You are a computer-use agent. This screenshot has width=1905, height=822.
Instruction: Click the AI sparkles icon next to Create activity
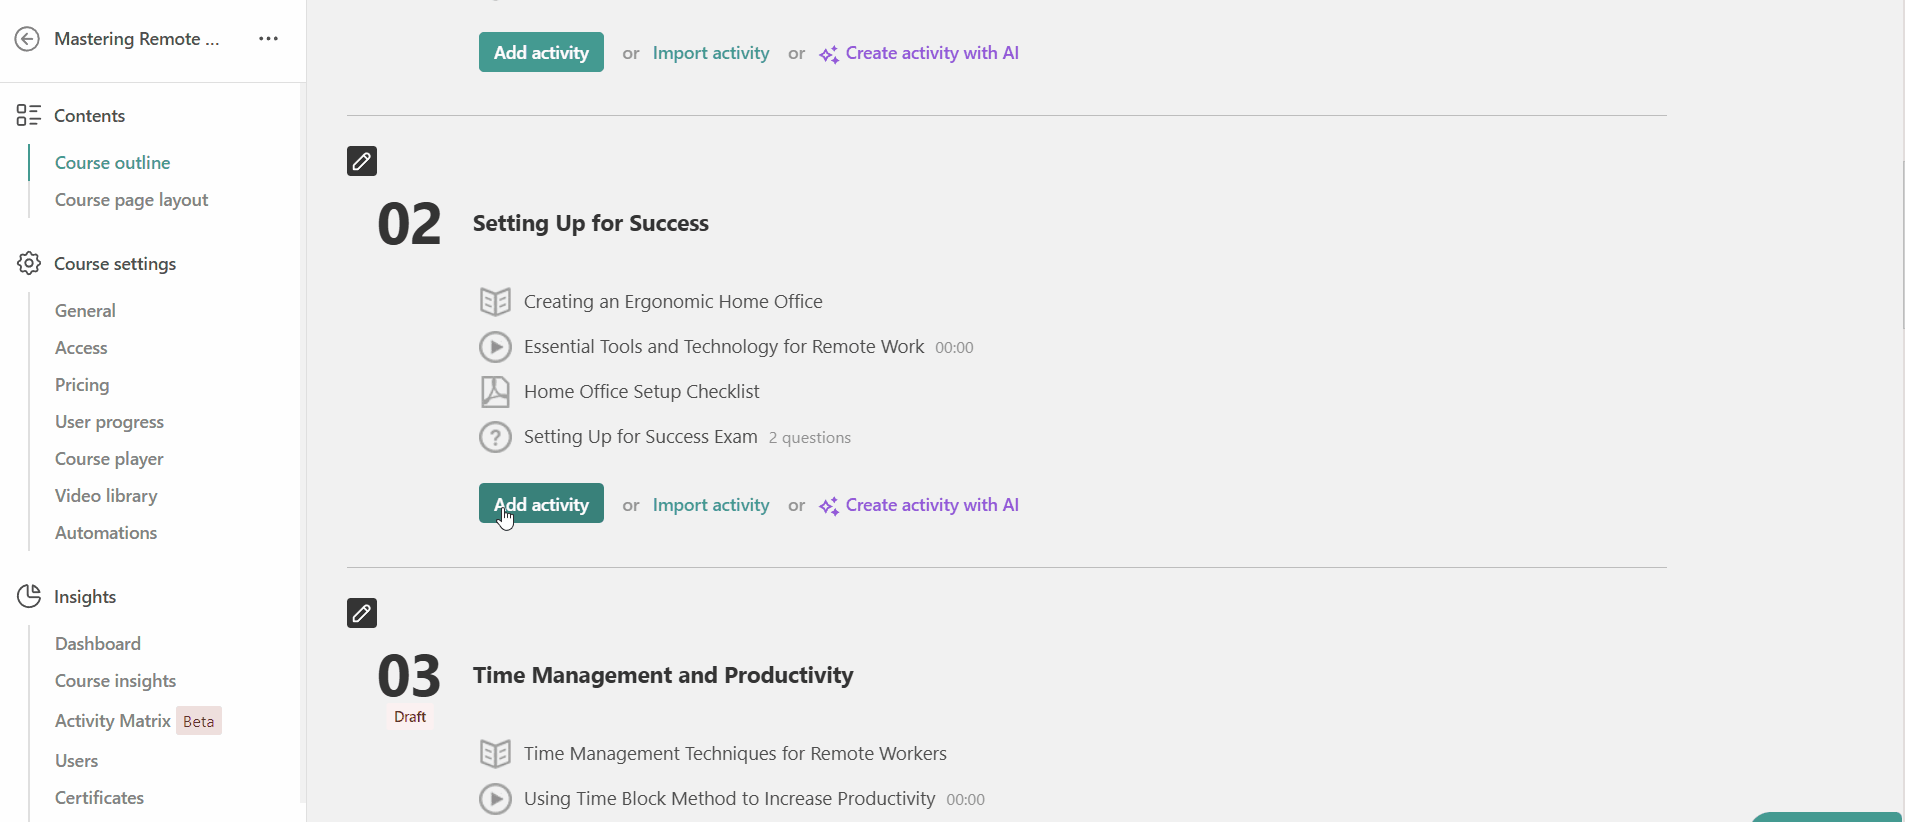pos(829,506)
